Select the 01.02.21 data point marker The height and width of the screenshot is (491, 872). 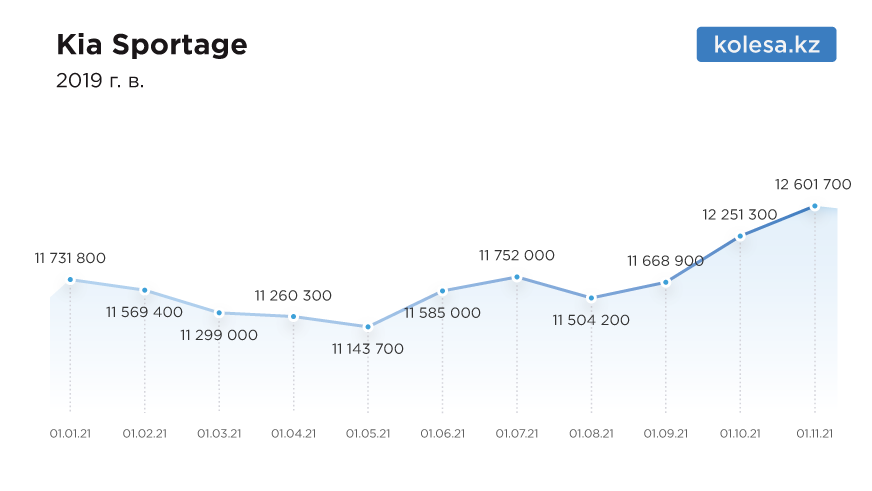point(145,290)
